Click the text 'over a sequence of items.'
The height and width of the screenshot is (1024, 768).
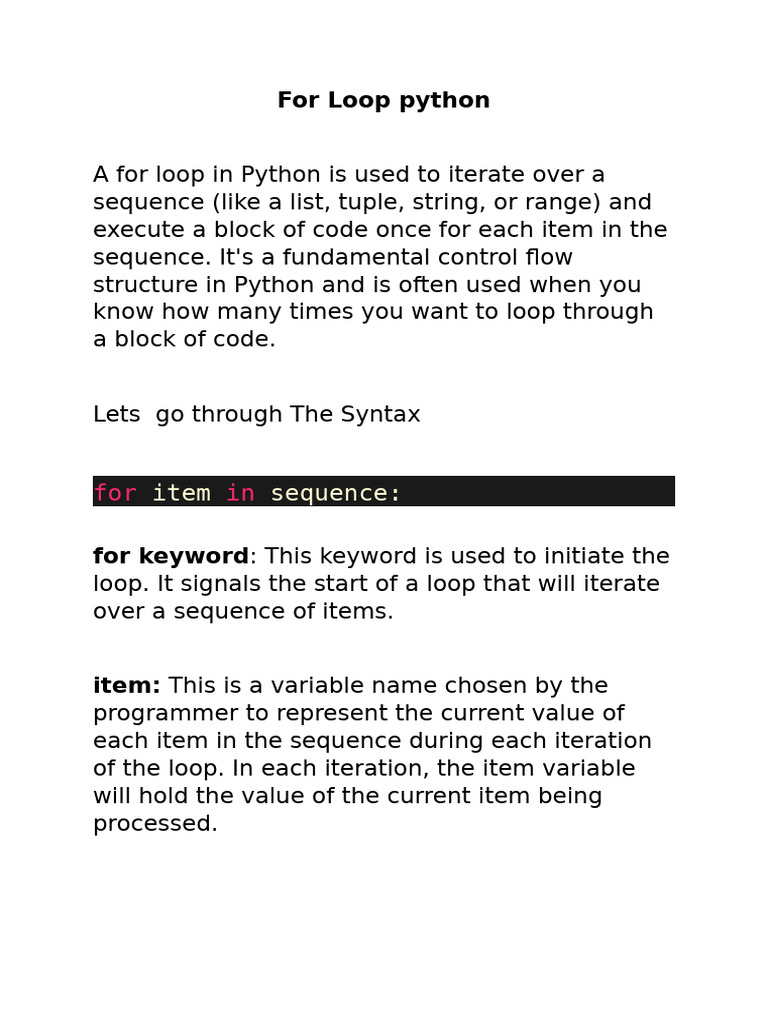[x=243, y=611]
